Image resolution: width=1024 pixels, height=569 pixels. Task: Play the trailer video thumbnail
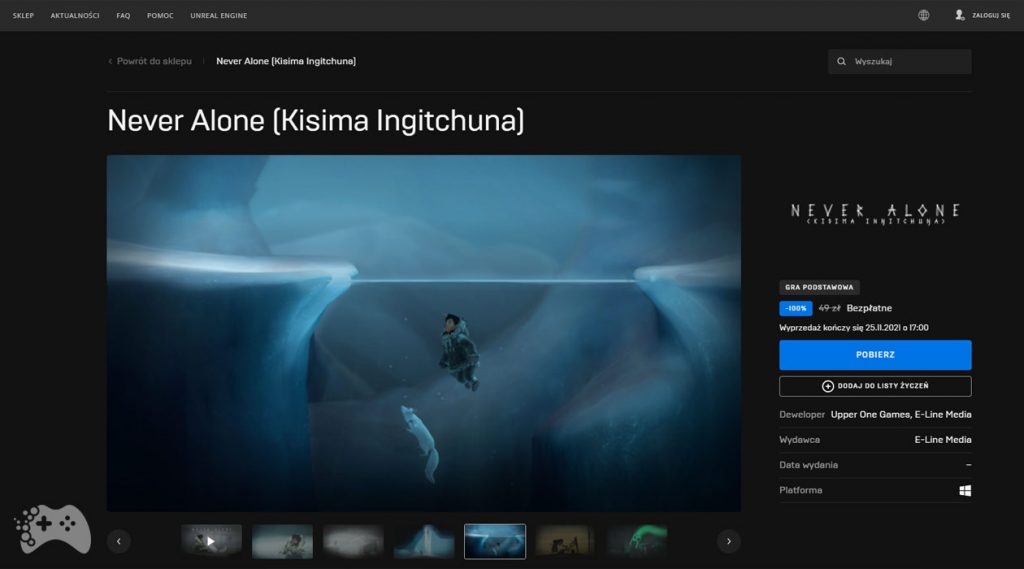[x=211, y=541]
